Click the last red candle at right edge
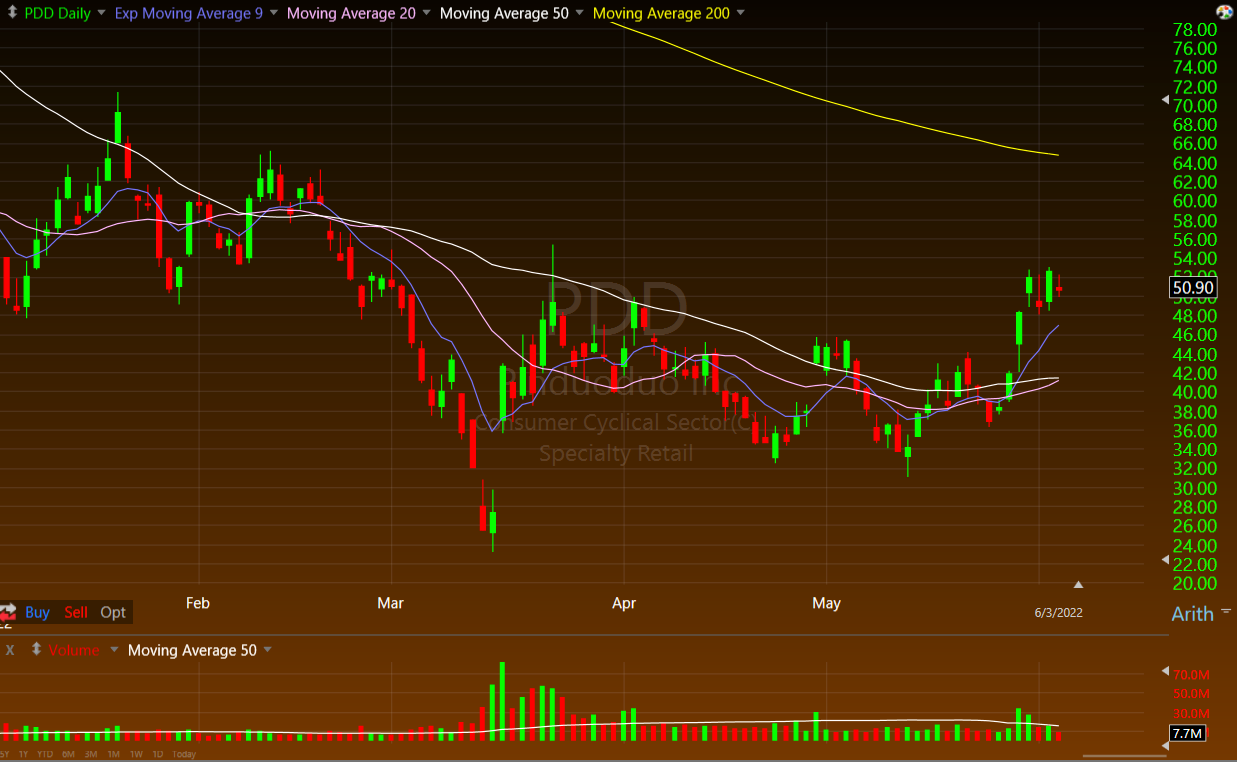The width and height of the screenshot is (1237, 762). pyautogui.click(x=1059, y=289)
